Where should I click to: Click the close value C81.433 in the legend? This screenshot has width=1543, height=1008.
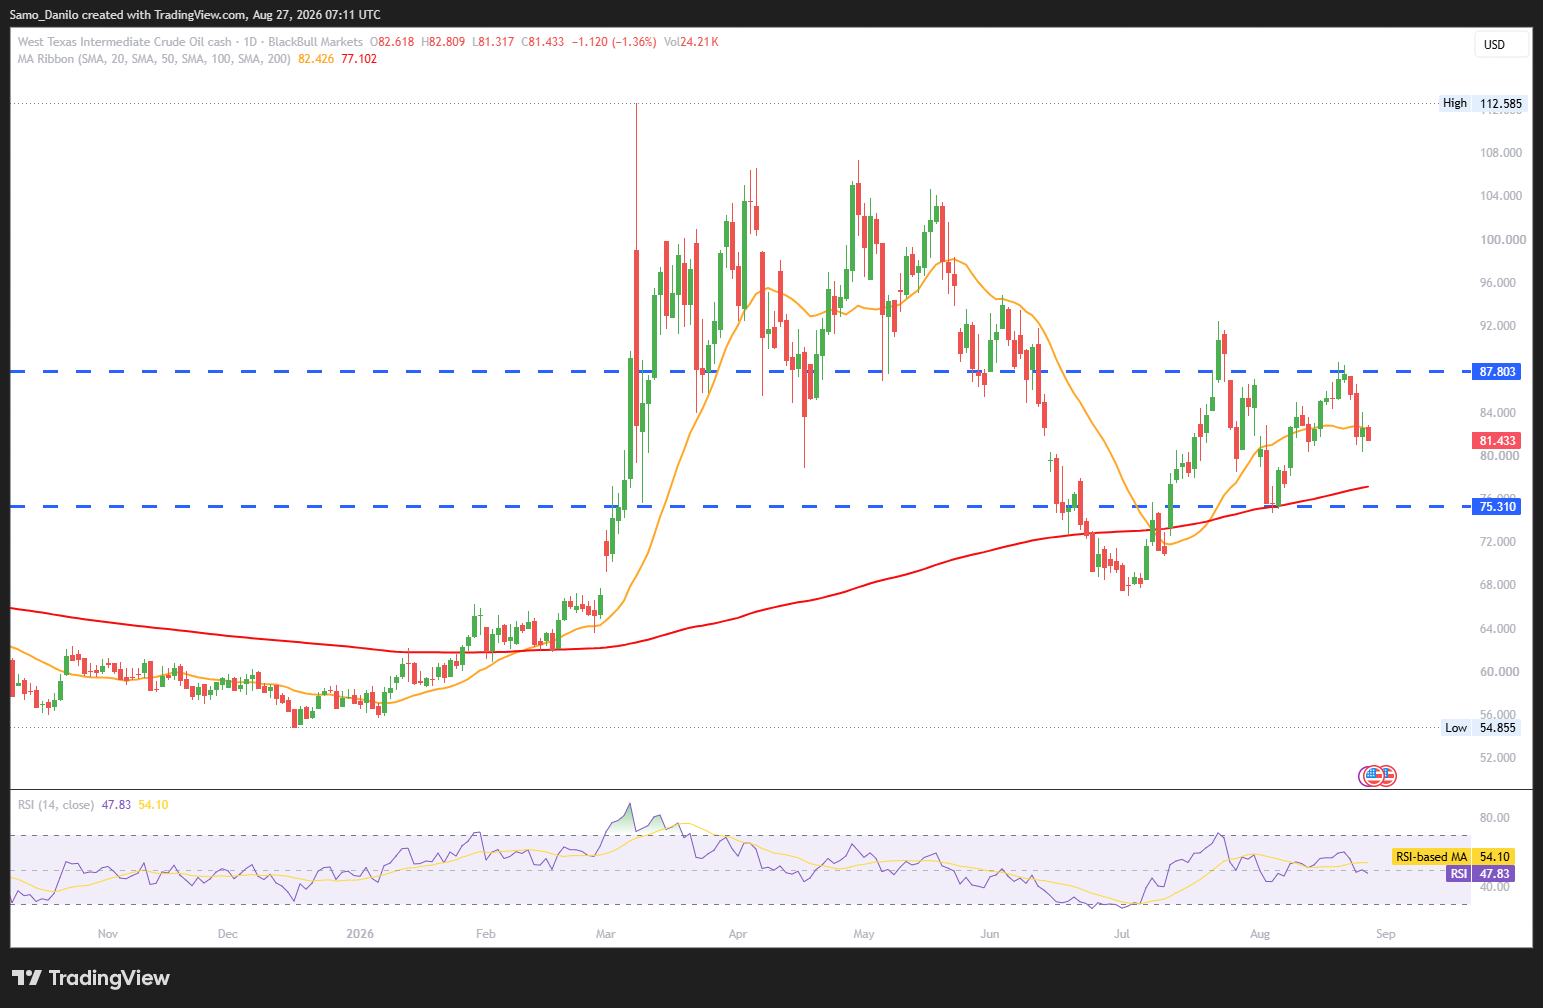[543, 42]
